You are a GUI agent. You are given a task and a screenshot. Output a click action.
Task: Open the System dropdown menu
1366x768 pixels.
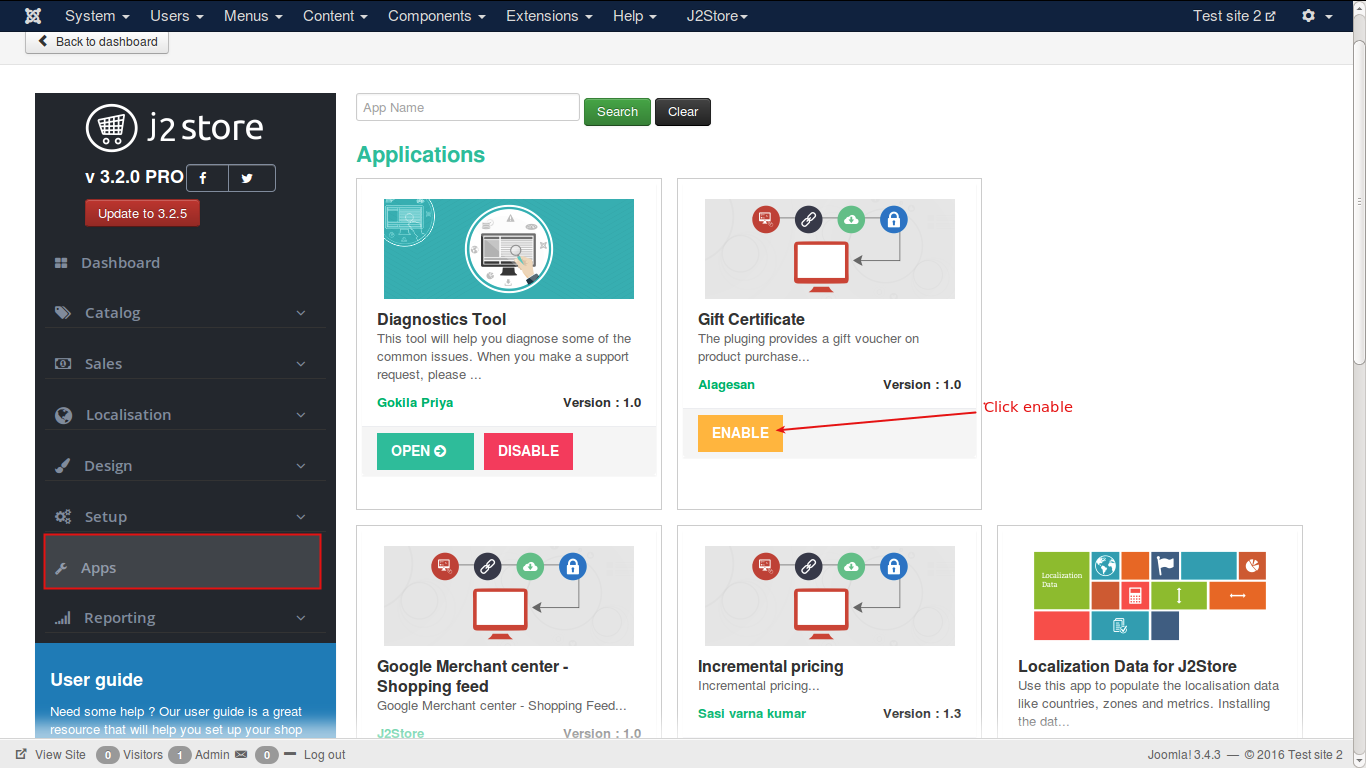coord(97,16)
